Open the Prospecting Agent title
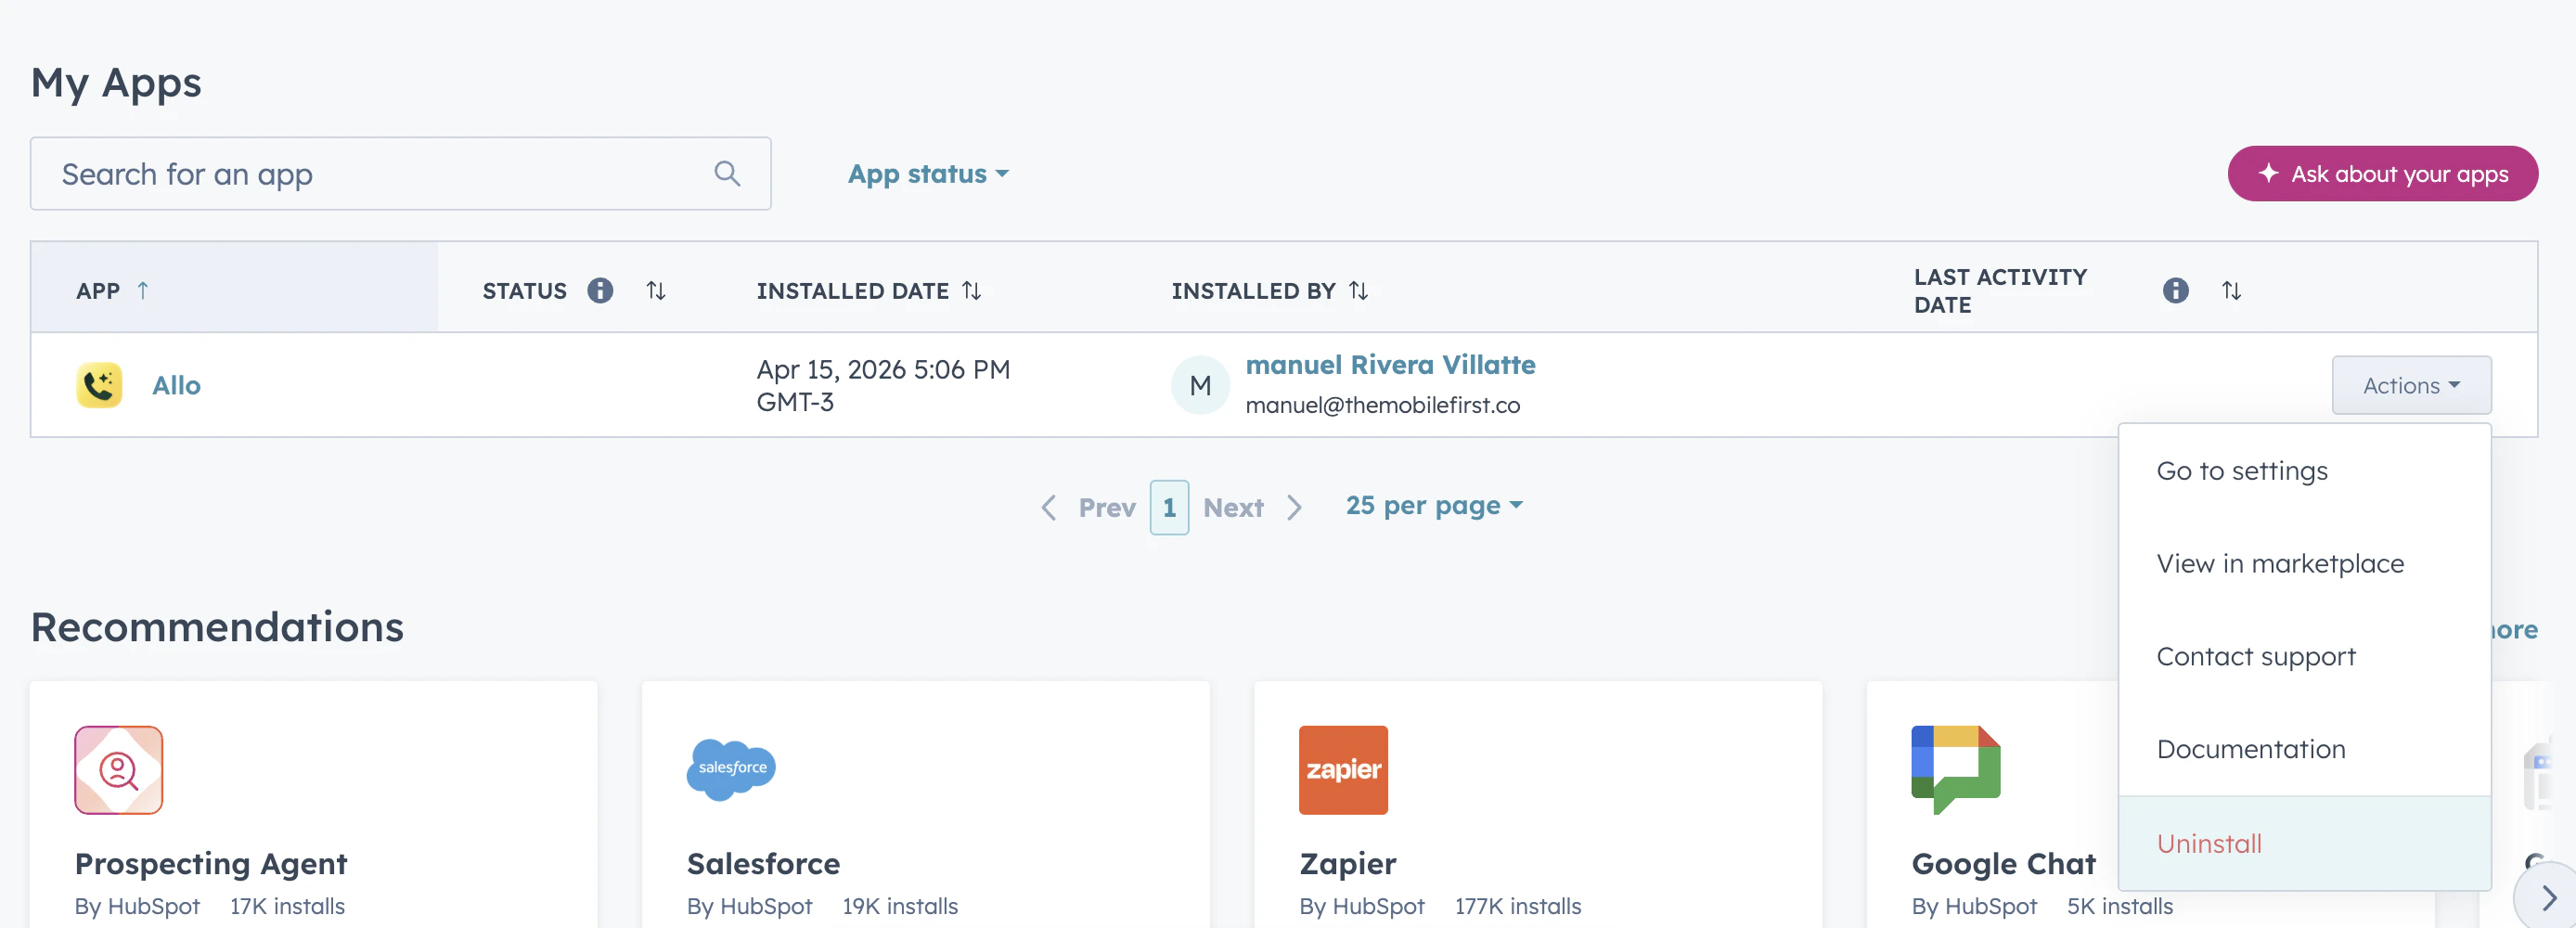Image resolution: width=2576 pixels, height=928 pixels. [x=211, y=864]
